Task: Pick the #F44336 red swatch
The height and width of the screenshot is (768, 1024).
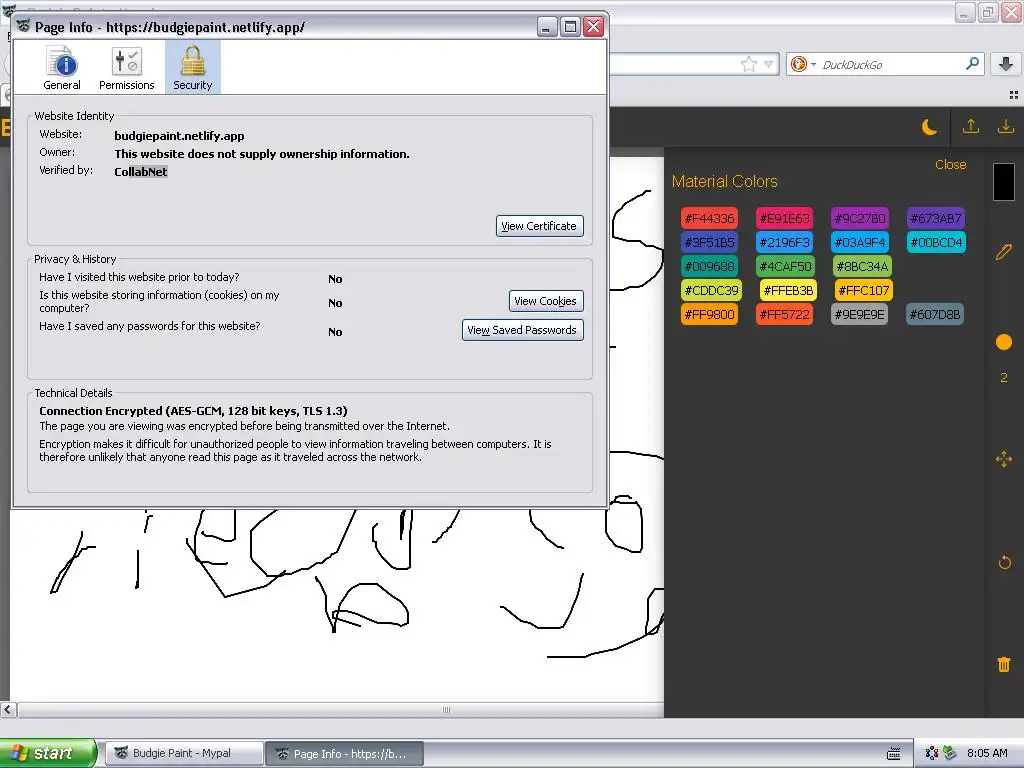Action: [709, 218]
